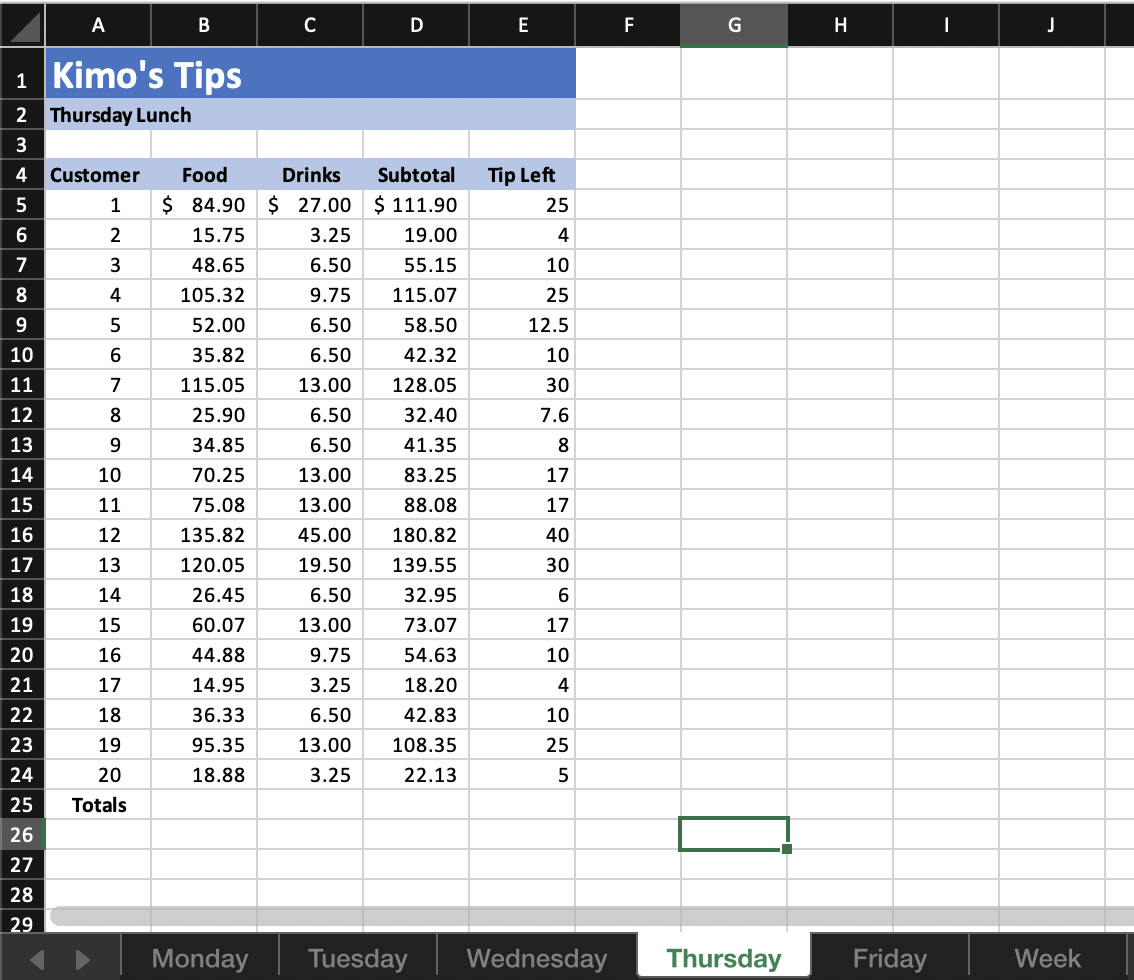Select the Customer header cell
1134x980 pixels.
click(x=95, y=174)
